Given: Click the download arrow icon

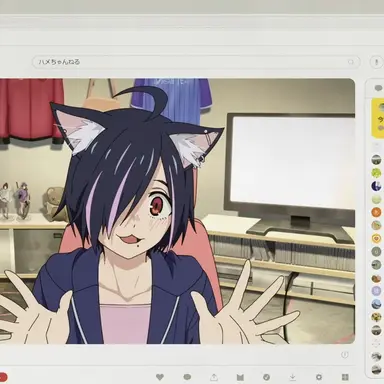Looking at the screenshot, I should pos(292,377).
